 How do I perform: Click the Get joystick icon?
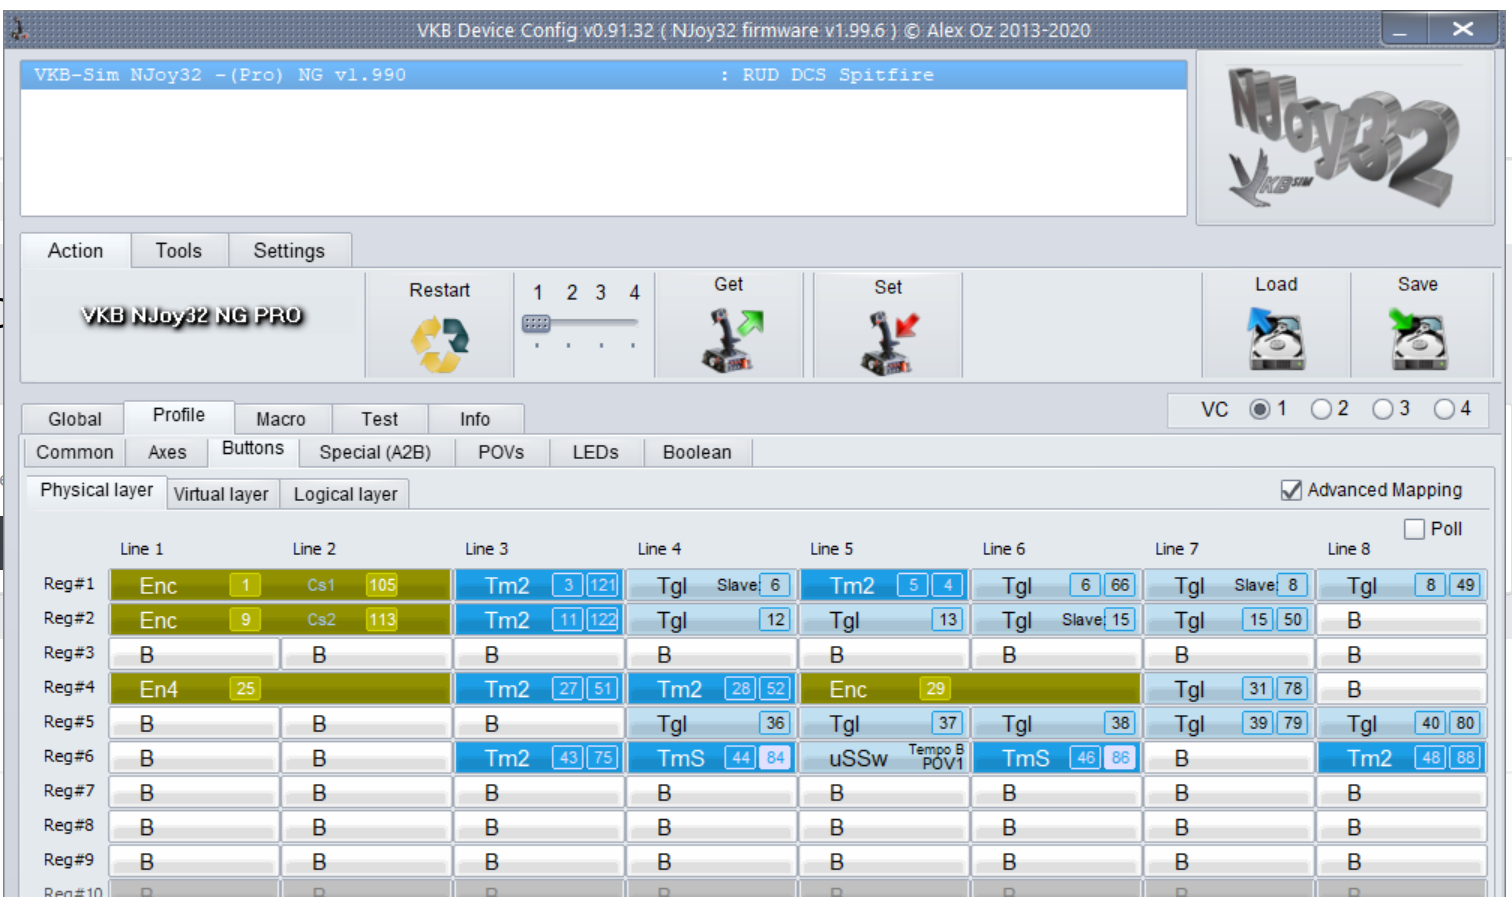click(x=731, y=341)
